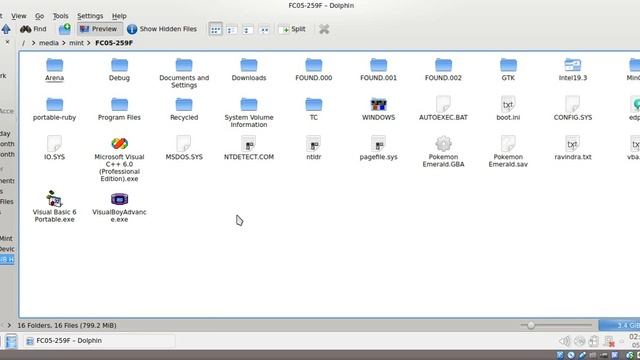The width and height of the screenshot is (640, 360).
Task: Open the Settings menu
Action: pos(90,16)
